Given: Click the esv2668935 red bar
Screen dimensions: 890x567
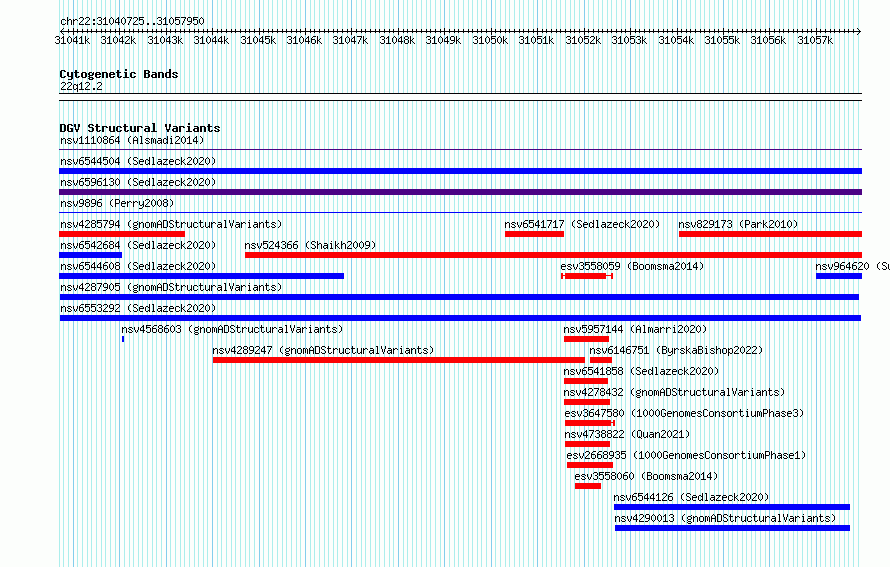Looking at the screenshot, I should pos(590,465).
